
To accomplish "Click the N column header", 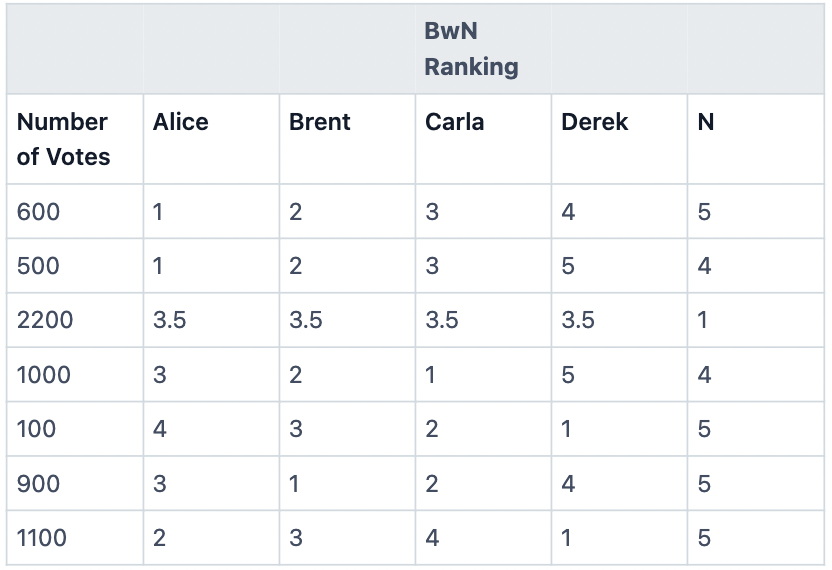I will [705, 122].
